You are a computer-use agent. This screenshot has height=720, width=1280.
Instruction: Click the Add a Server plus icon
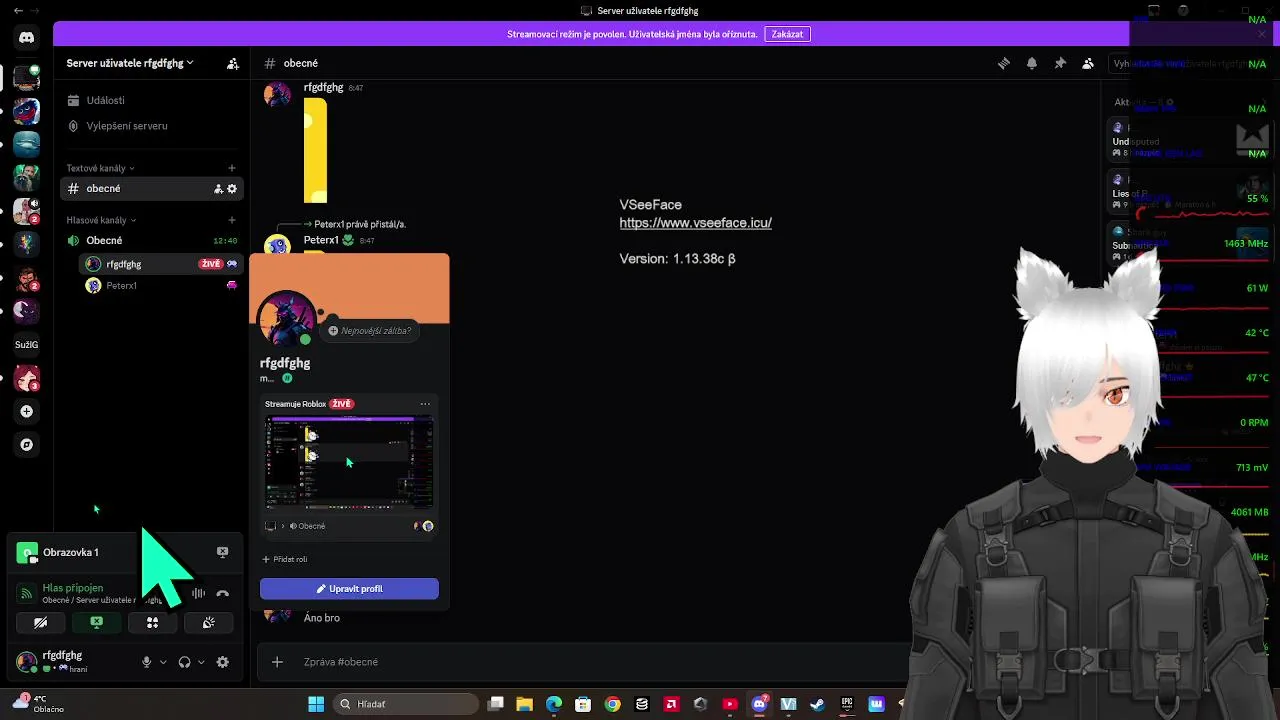tap(27, 411)
